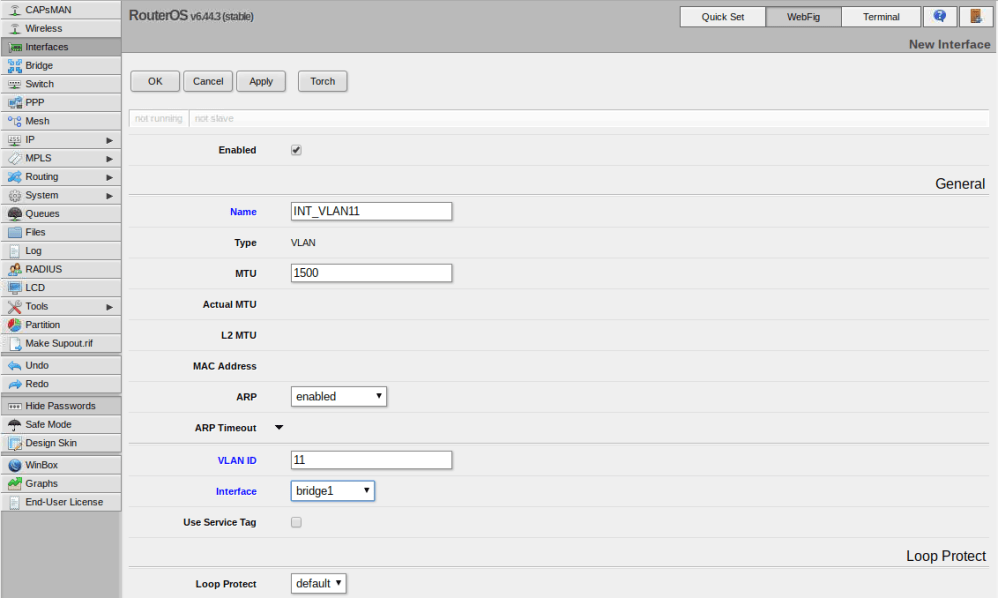Screen dimensions: 998x598
Task: Click the Torch button
Action: [x=323, y=81]
